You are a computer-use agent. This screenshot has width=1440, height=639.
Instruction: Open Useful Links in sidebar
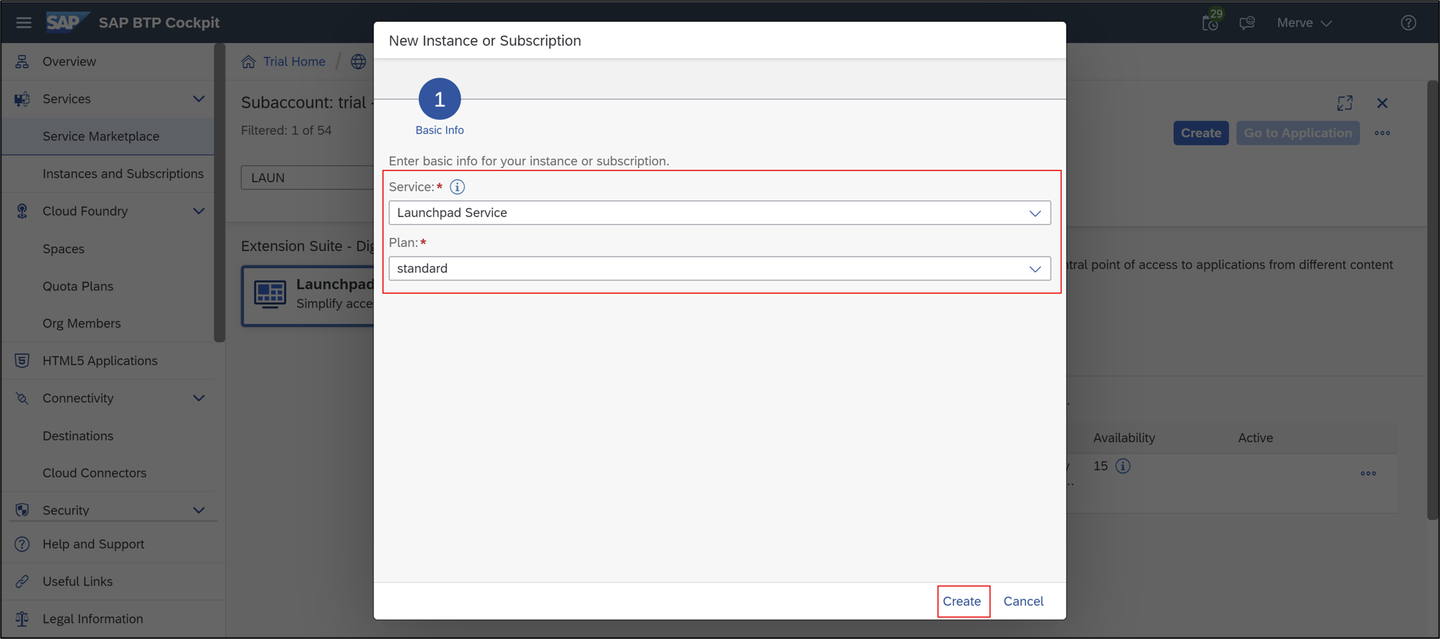[x=77, y=581]
